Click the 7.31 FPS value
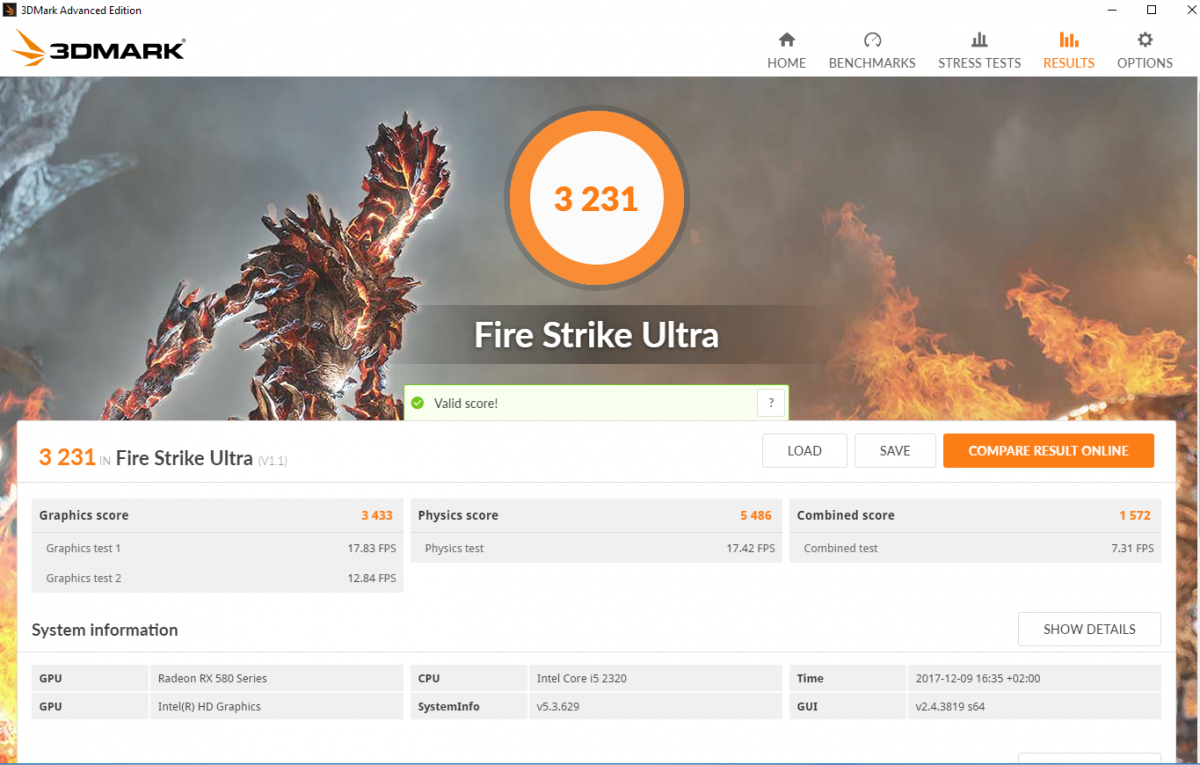The image size is (1200, 765). (1132, 548)
